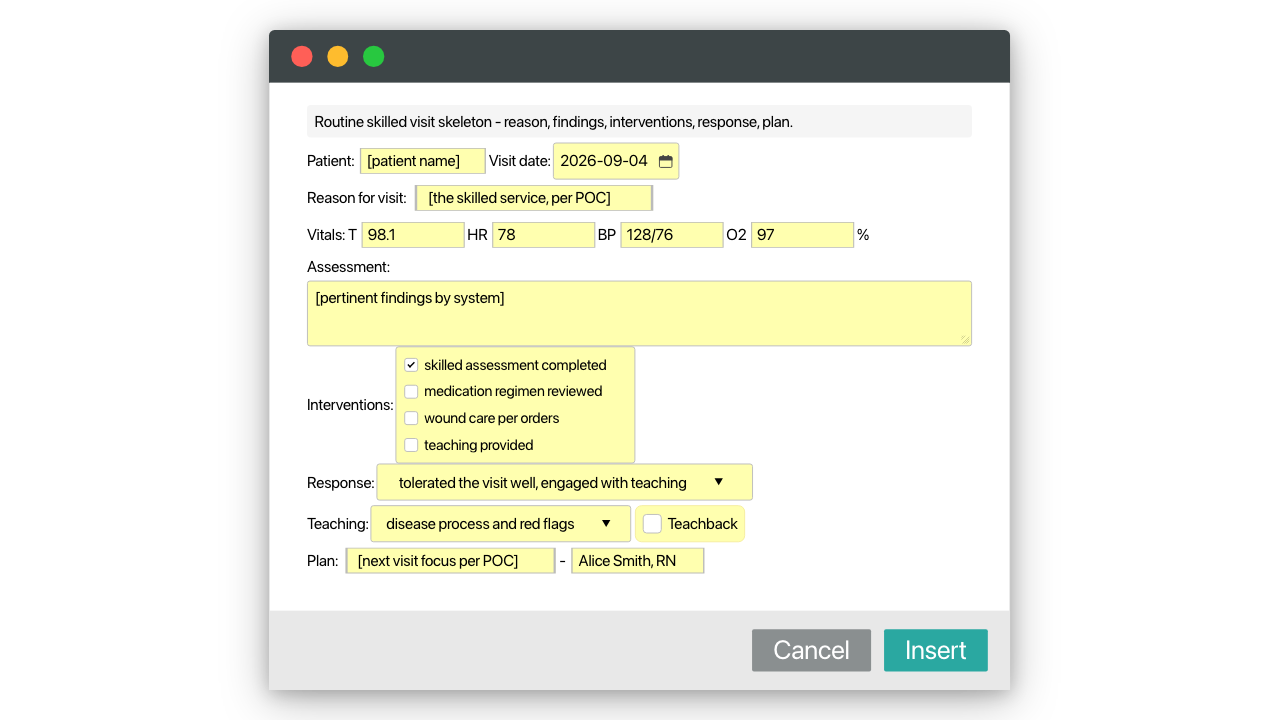The image size is (1280, 720).
Task: Click the Cancel button
Action: (811, 650)
